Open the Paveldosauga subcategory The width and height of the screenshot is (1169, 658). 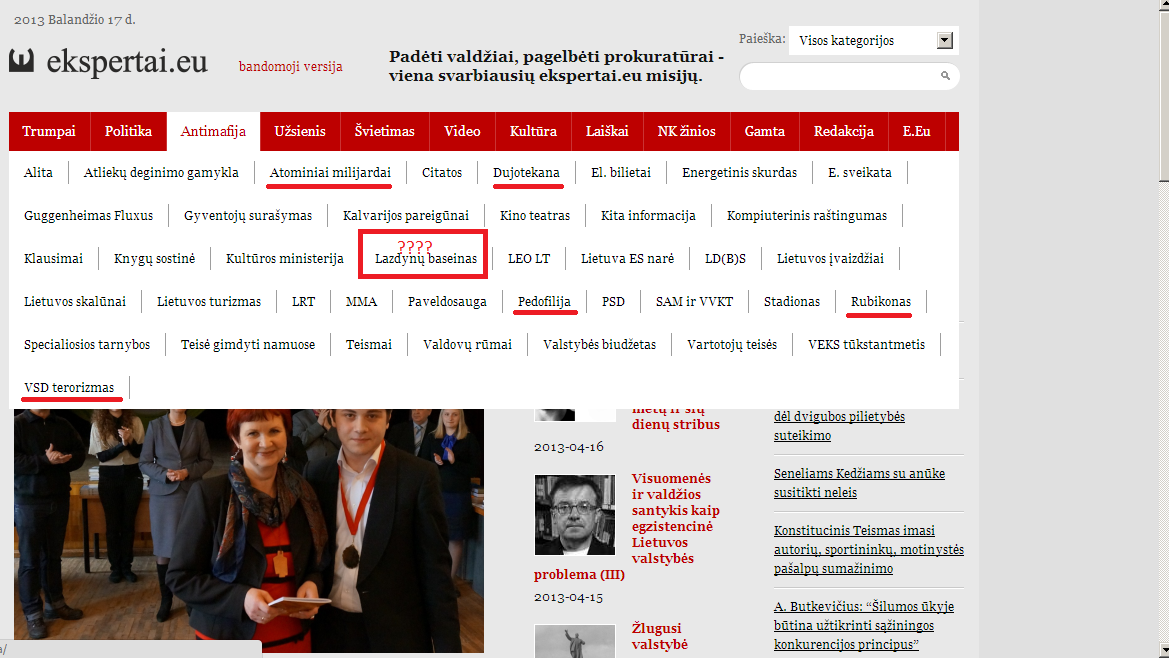point(447,302)
